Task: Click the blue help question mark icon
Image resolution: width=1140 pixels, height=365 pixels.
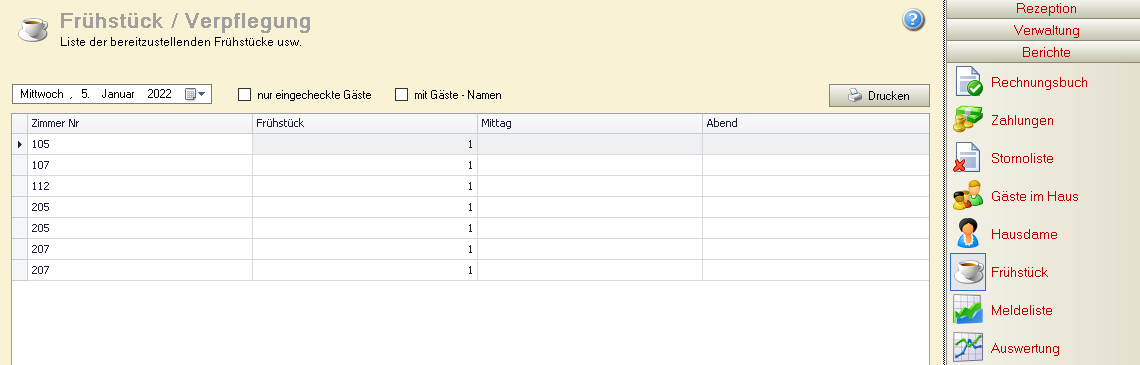Action: pos(913,20)
